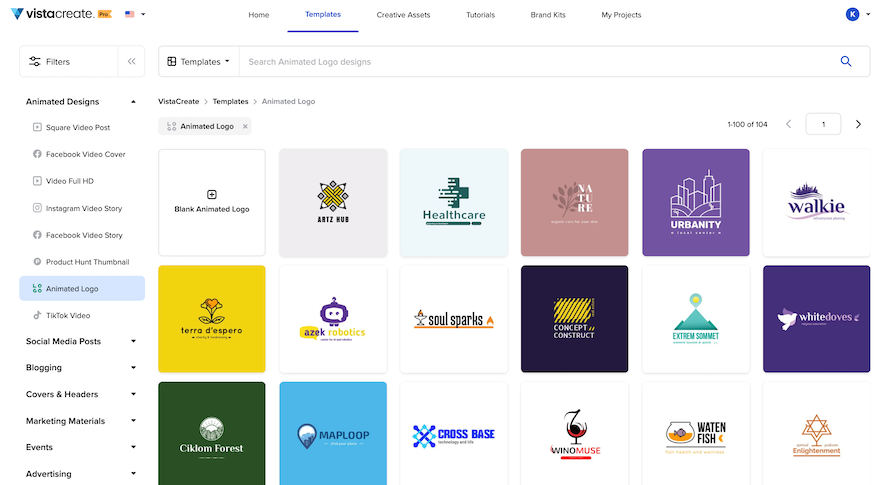Open the K user account avatar
This screenshot has width=890, height=485.
pos(852,15)
